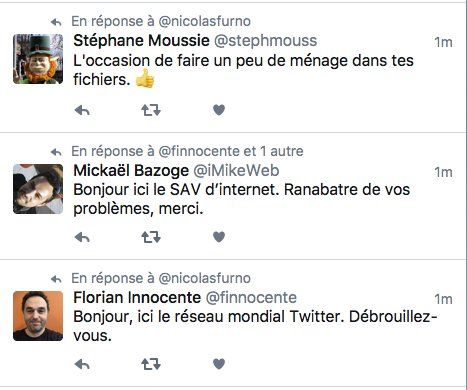This screenshot has height=390, width=467.
Task: Like Florian Innocente's Débrouillez-vous tweet
Action: click(219, 364)
